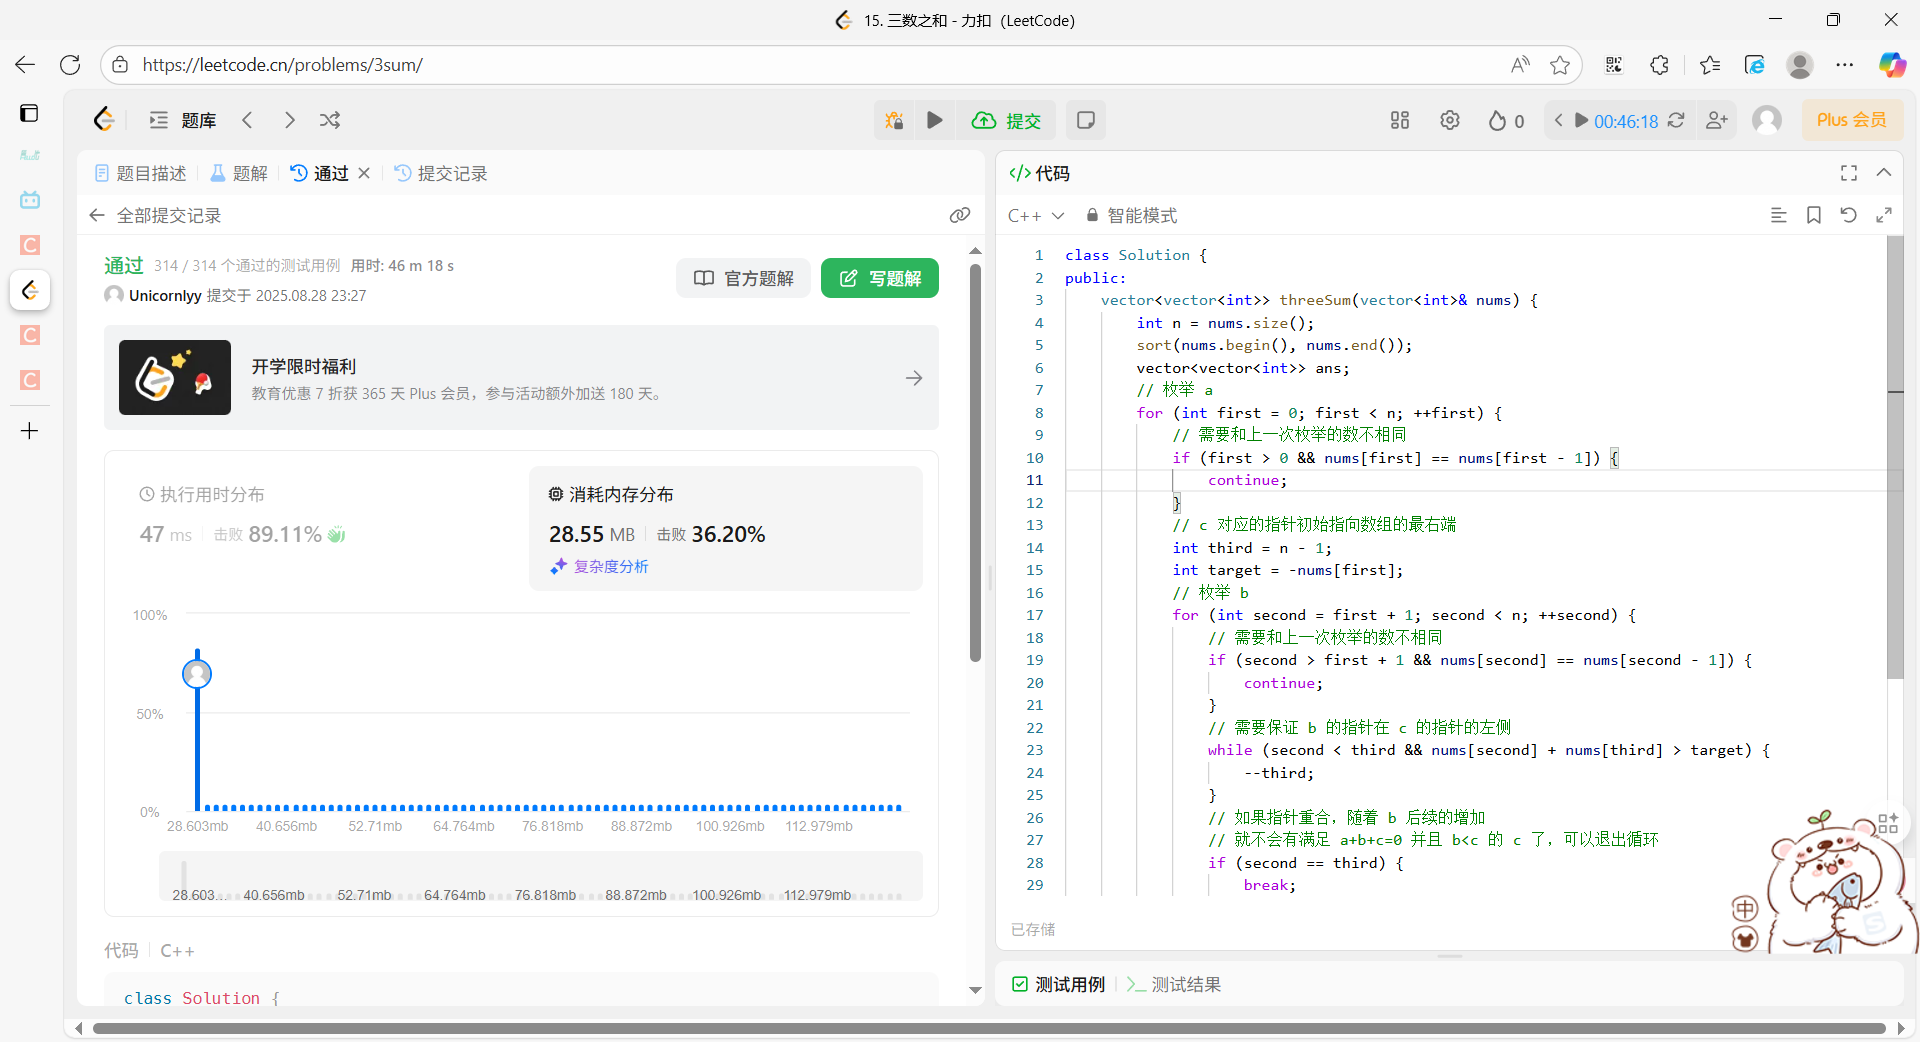1920x1042 pixels.
Task: Click the memory range slider strip
Action: click(541, 877)
